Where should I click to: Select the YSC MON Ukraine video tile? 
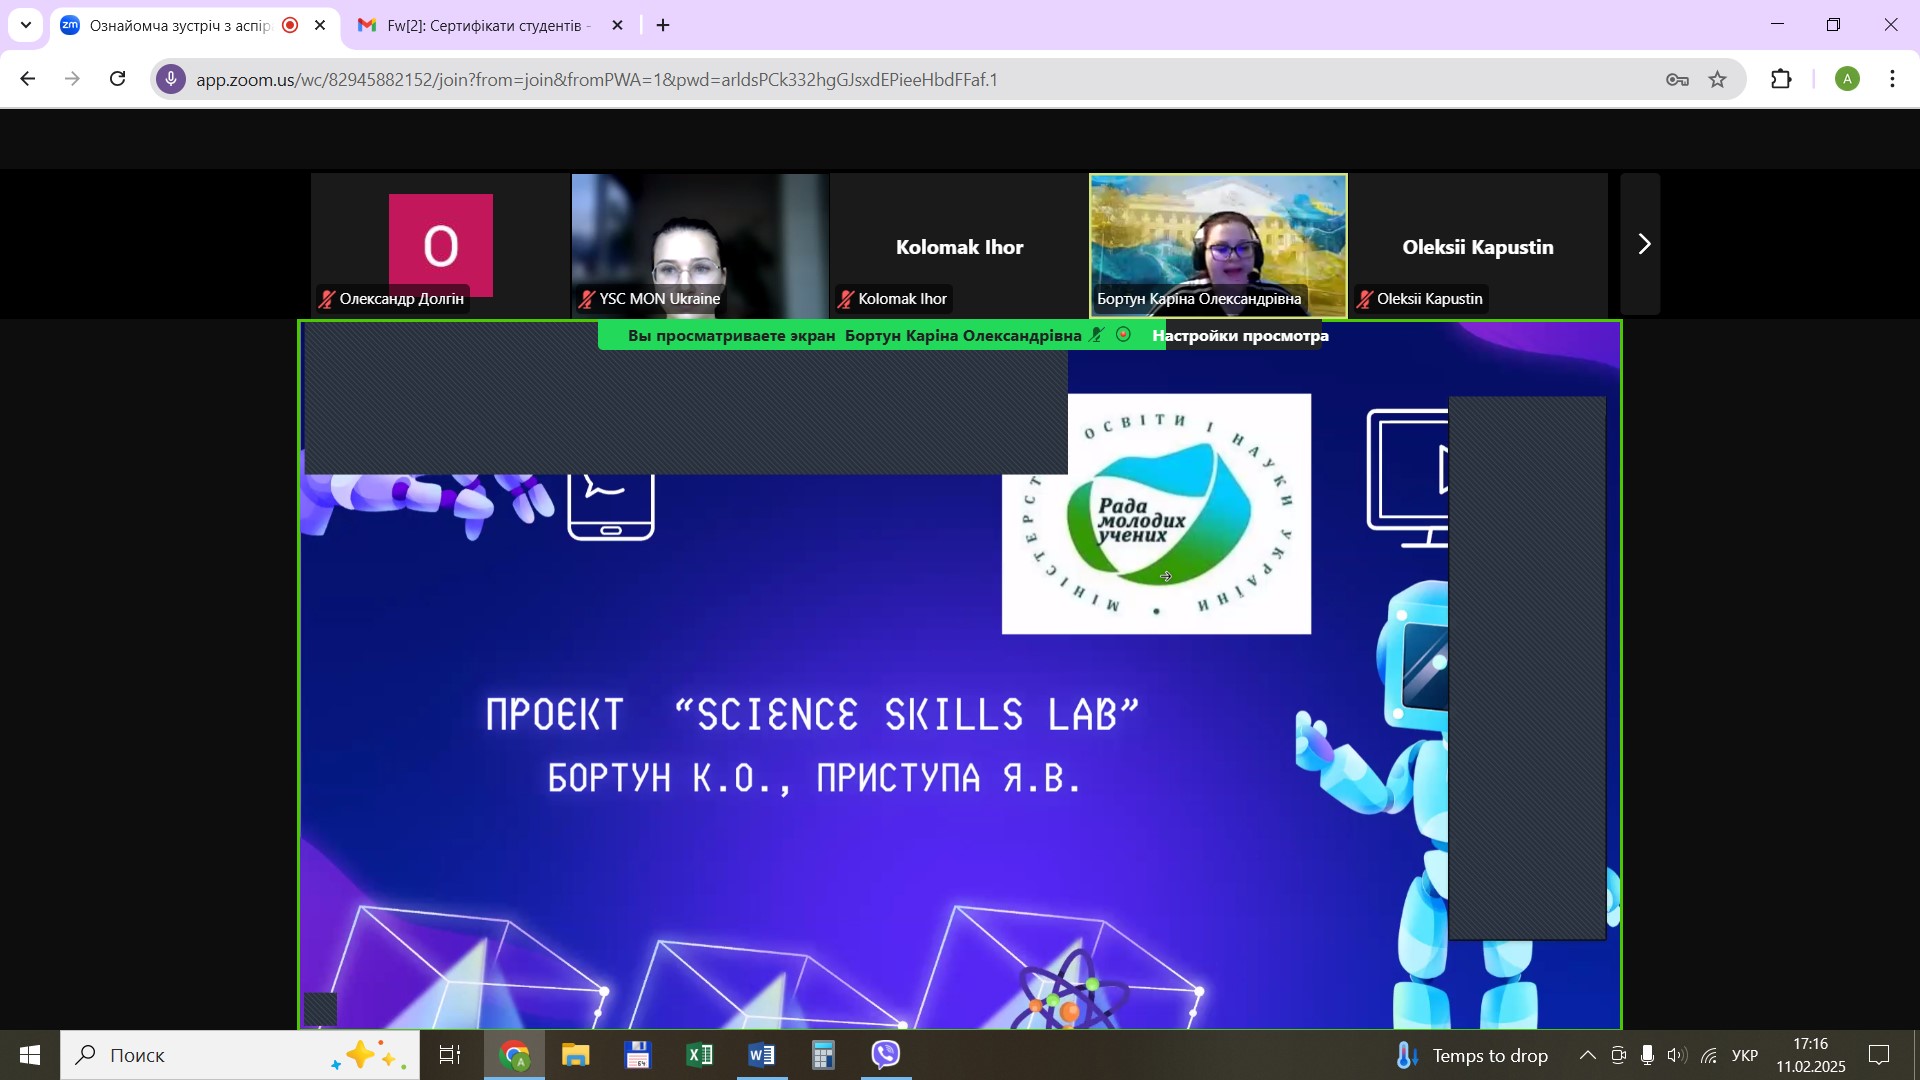coord(700,246)
